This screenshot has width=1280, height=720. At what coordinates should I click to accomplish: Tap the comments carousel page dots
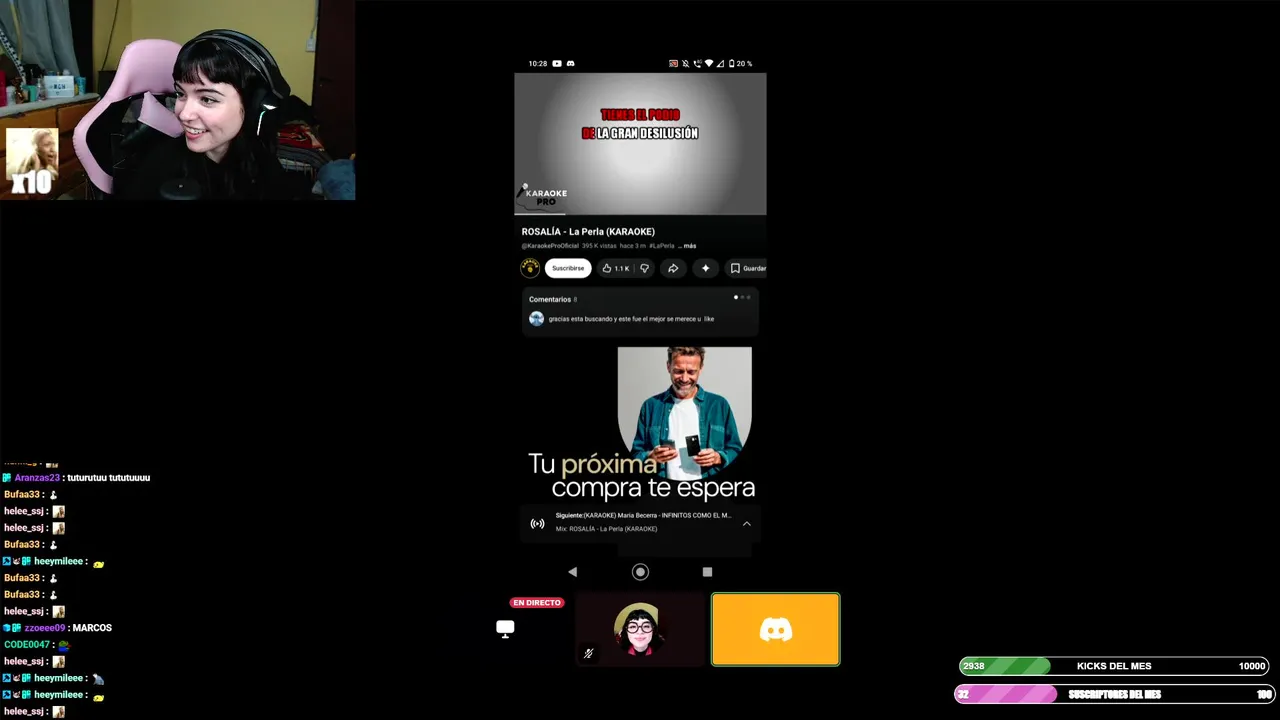(742, 297)
